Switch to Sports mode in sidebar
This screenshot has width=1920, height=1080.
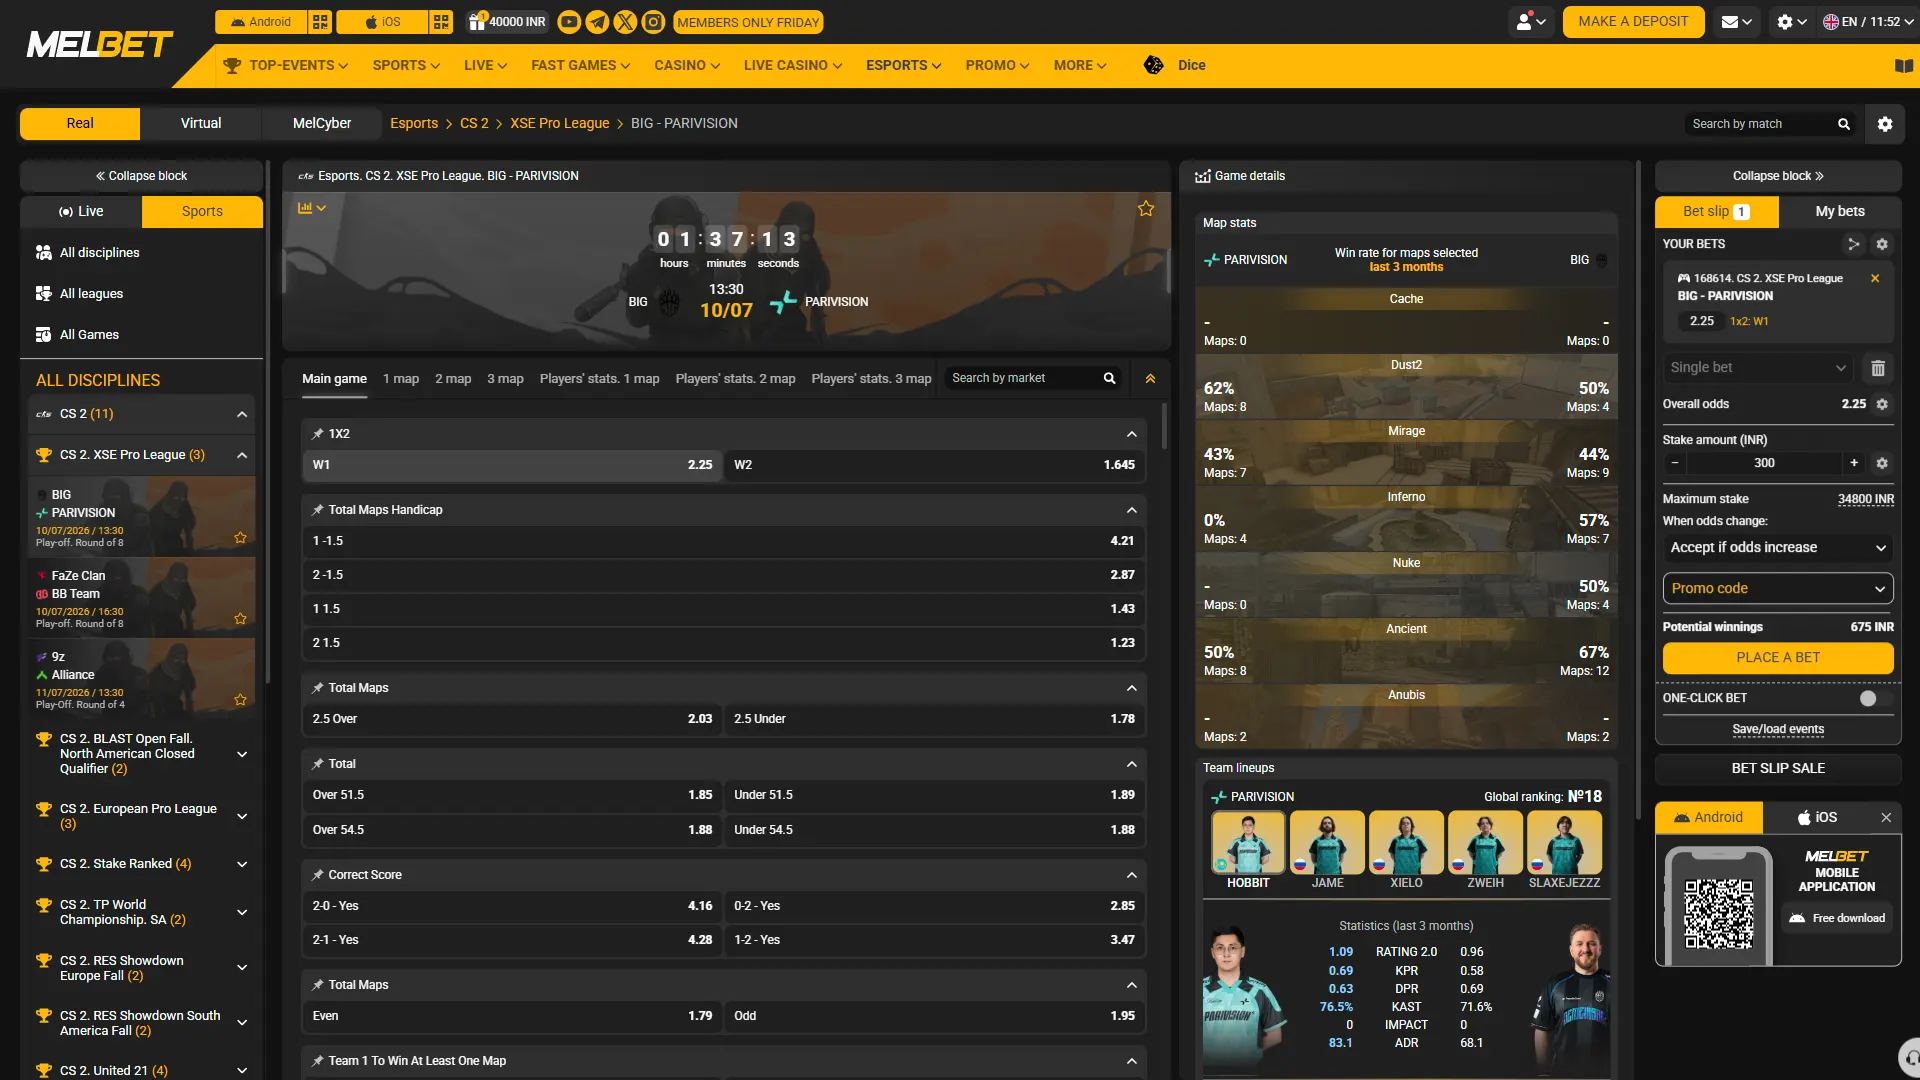pos(202,211)
